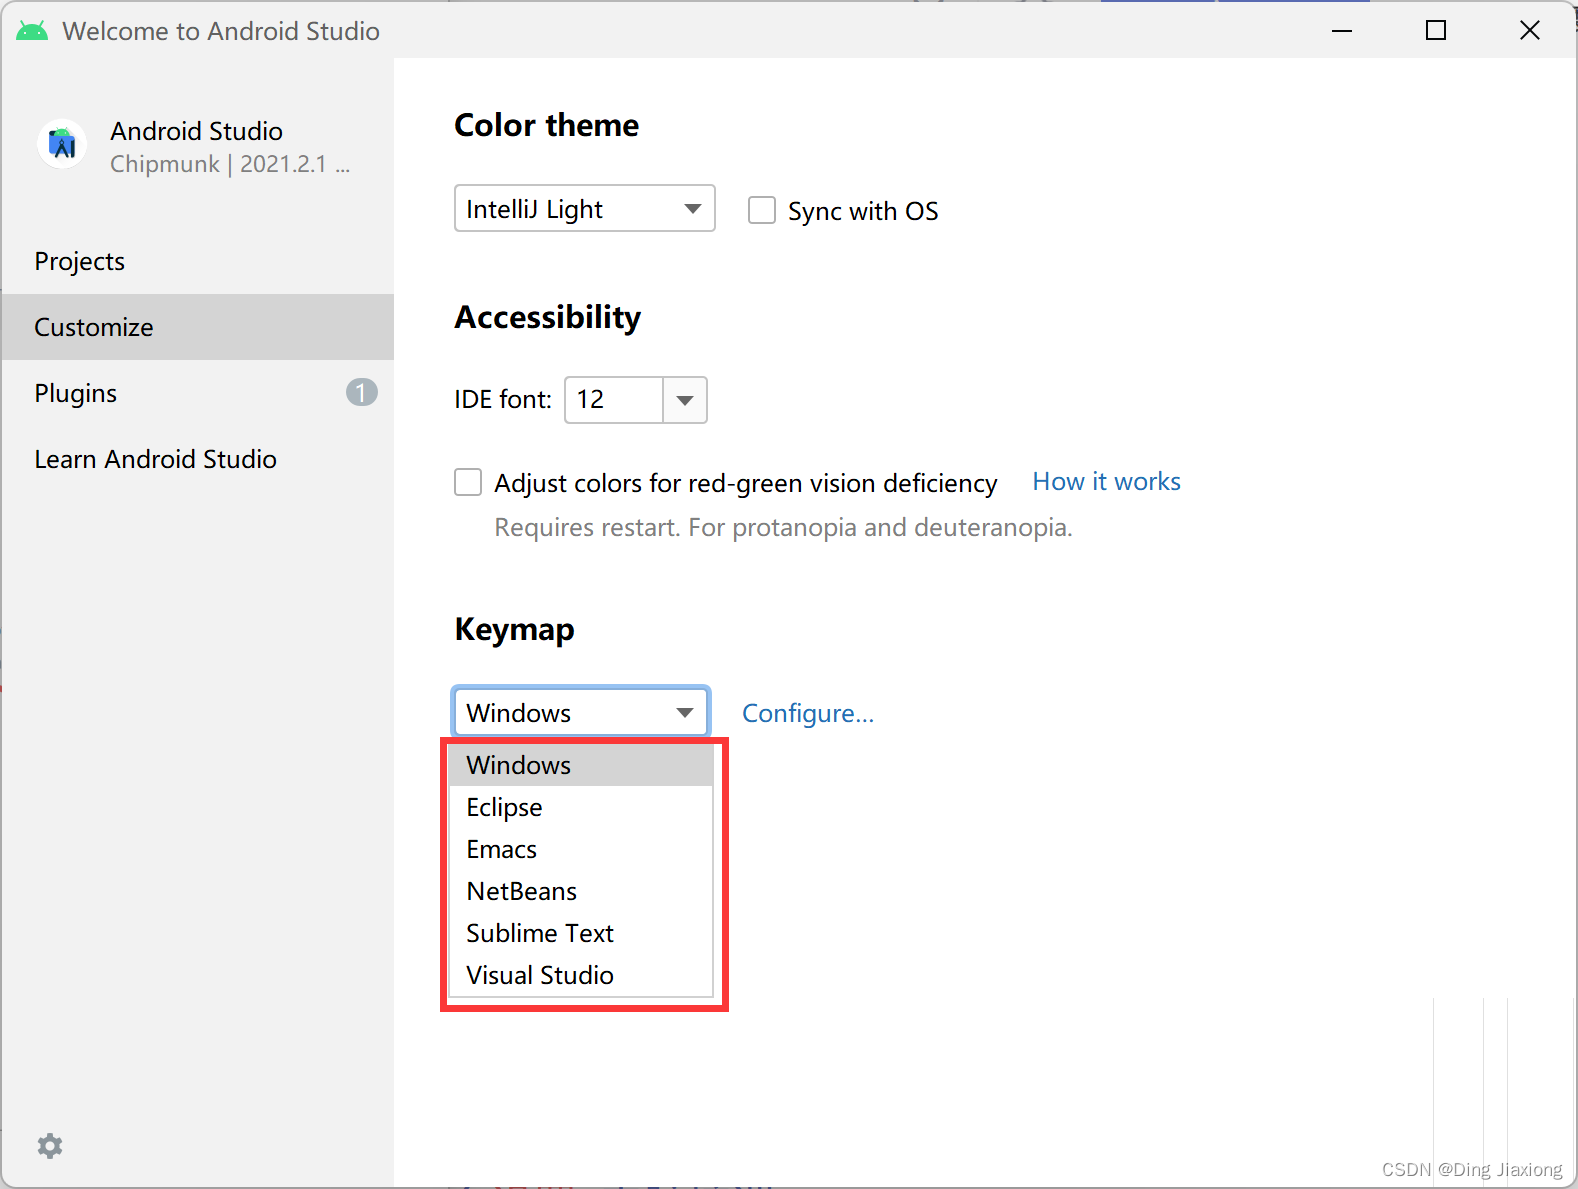Viewport: 1578px width, 1189px height.
Task: Click the Plugins update count badge
Action: 362,392
